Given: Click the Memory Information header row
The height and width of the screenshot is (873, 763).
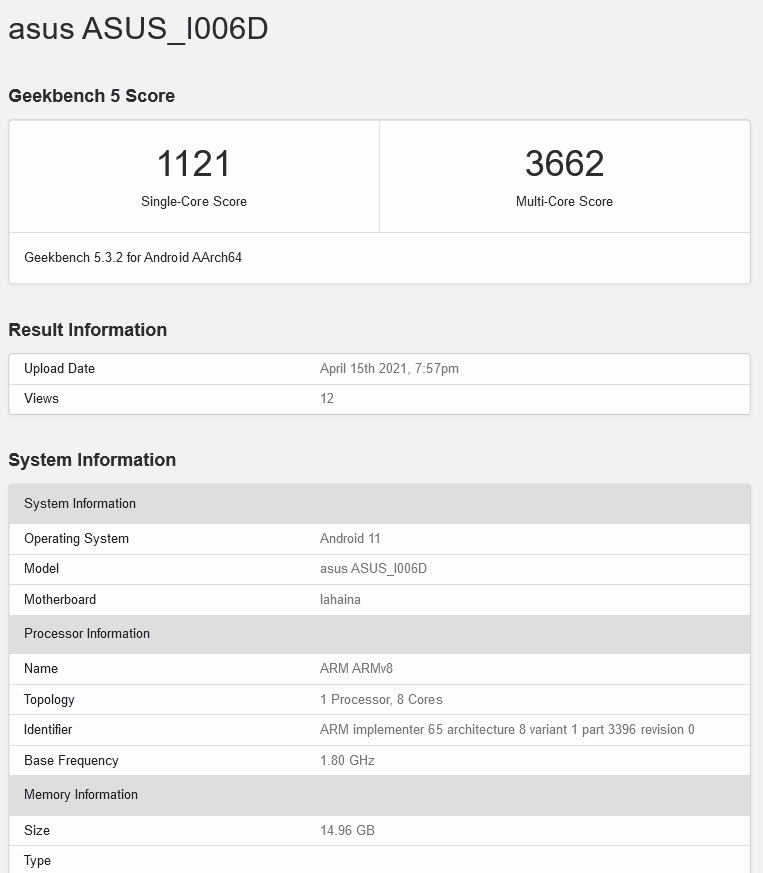Looking at the screenshot, I should coord(379,795).
